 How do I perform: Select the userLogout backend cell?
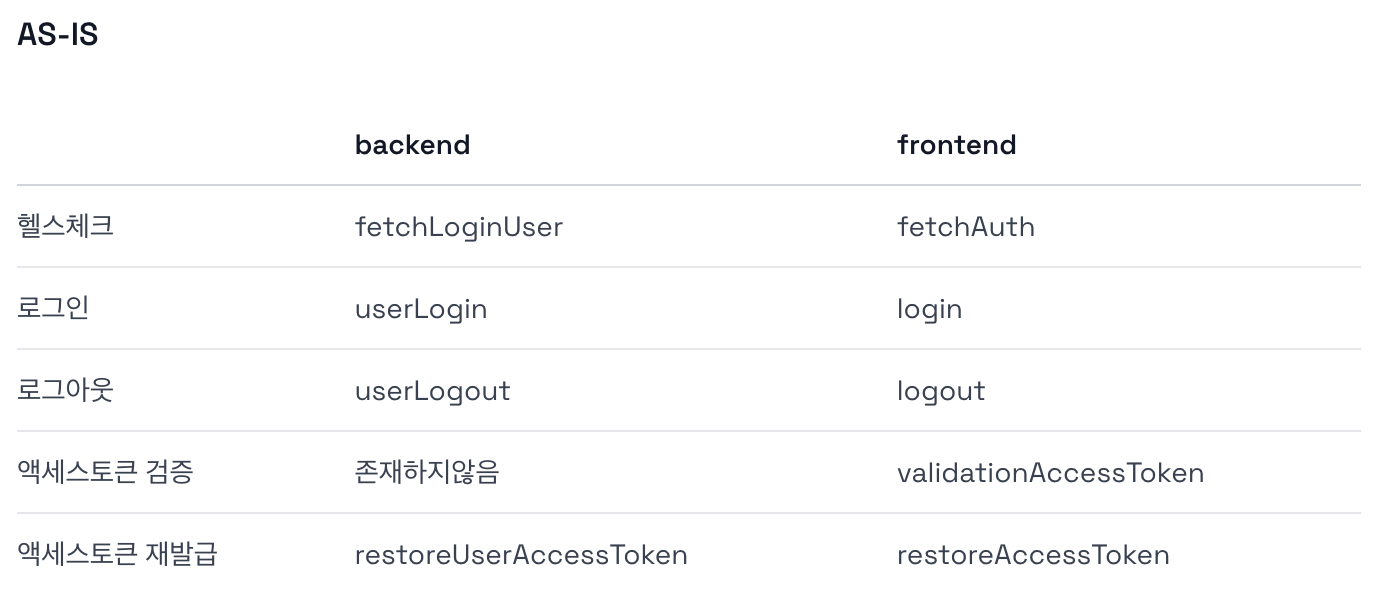pyautogui.click(x=432, y=391)
